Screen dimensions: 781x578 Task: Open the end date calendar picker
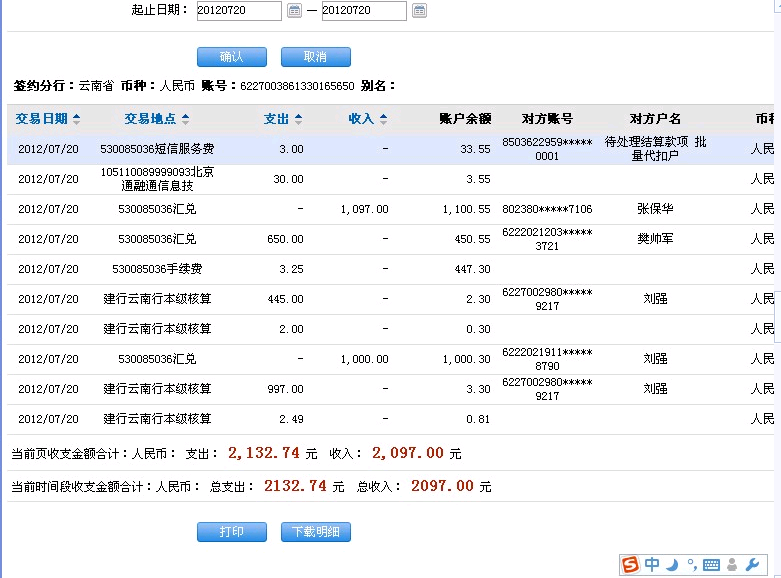coord(419,11)
